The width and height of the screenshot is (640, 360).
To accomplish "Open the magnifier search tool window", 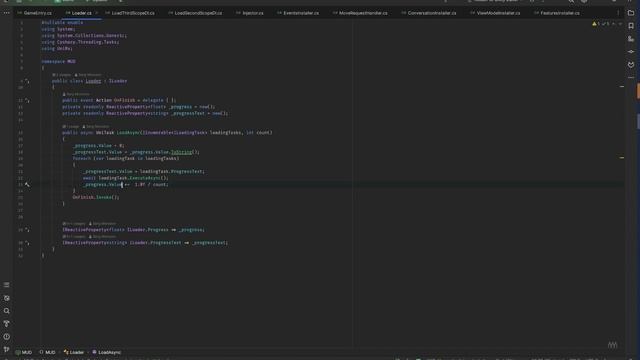I will point(7,311).
